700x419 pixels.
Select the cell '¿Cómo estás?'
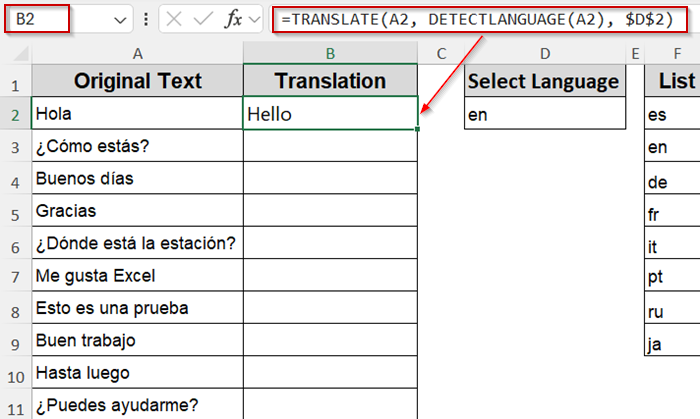click(x=138, y=146)
